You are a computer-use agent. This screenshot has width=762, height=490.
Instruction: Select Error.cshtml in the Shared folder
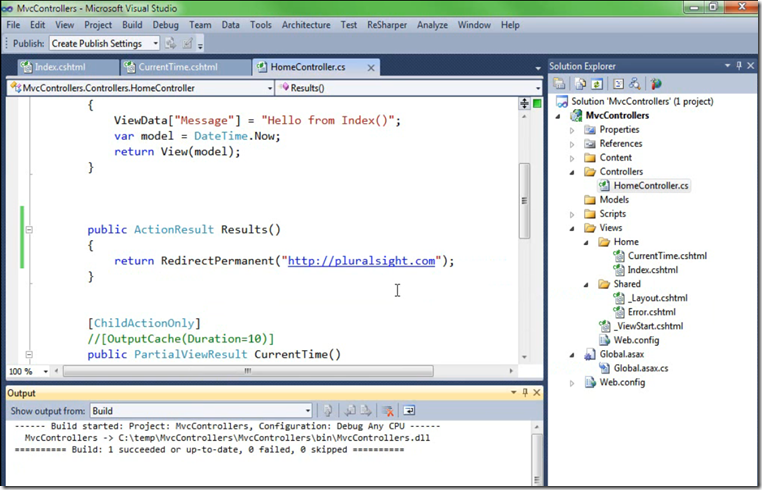pos(651,312)
